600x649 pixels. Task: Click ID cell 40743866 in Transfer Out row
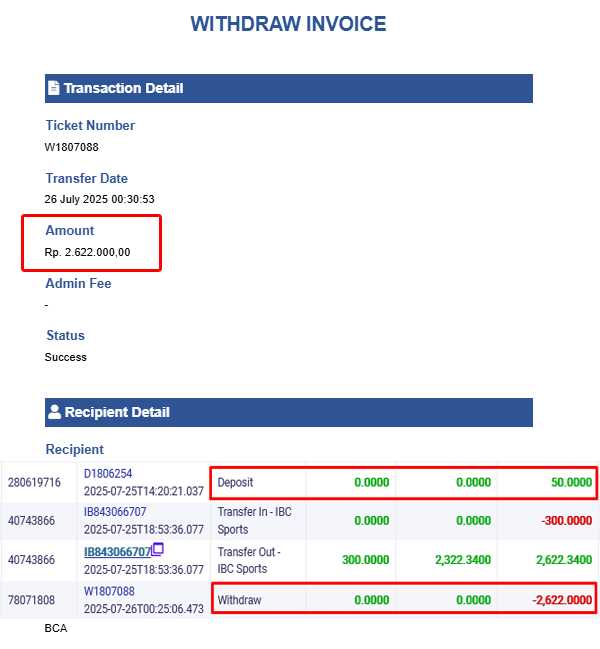31,560
